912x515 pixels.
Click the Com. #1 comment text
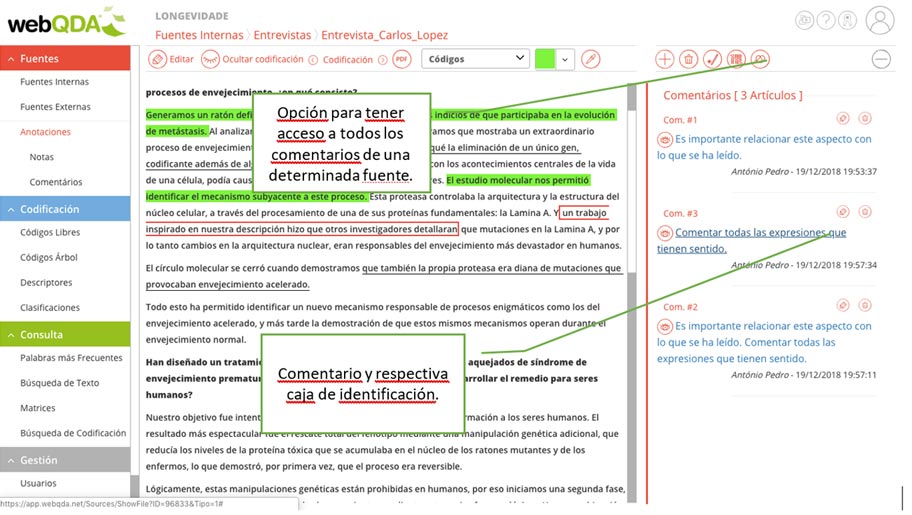(x=764, y=147)
